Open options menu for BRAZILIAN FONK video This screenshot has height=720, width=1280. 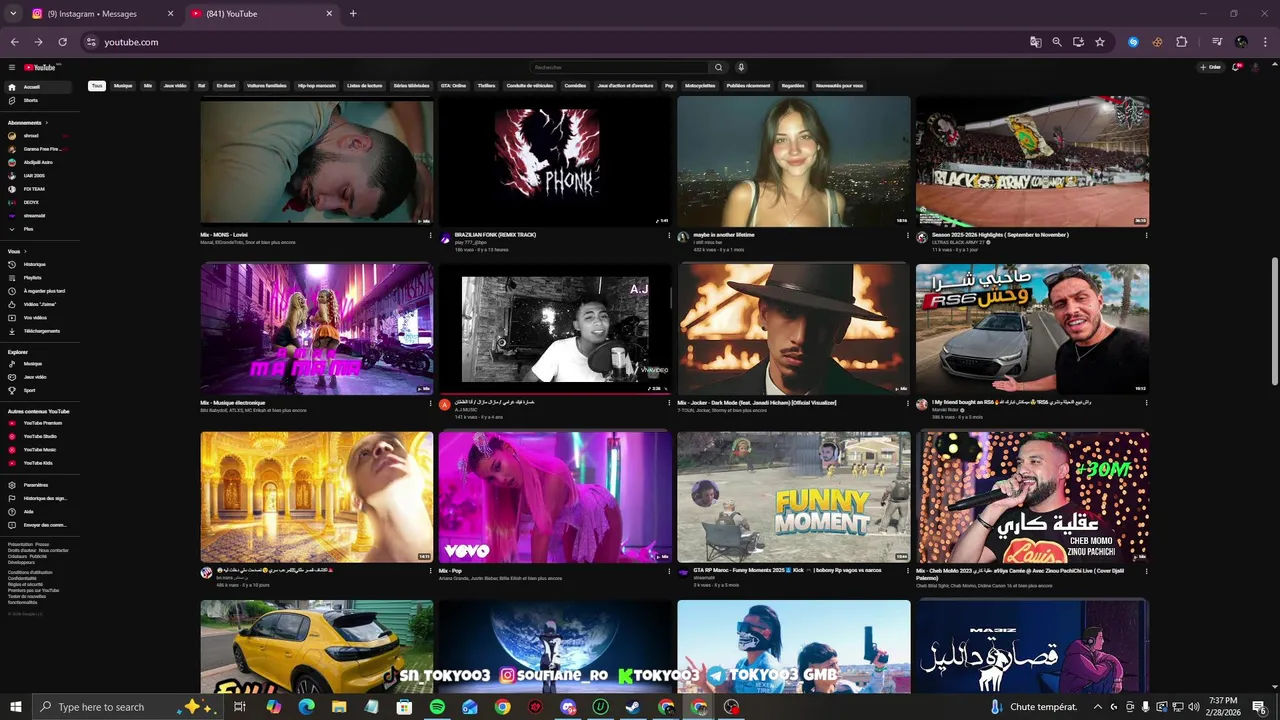(x=669, y=236)
